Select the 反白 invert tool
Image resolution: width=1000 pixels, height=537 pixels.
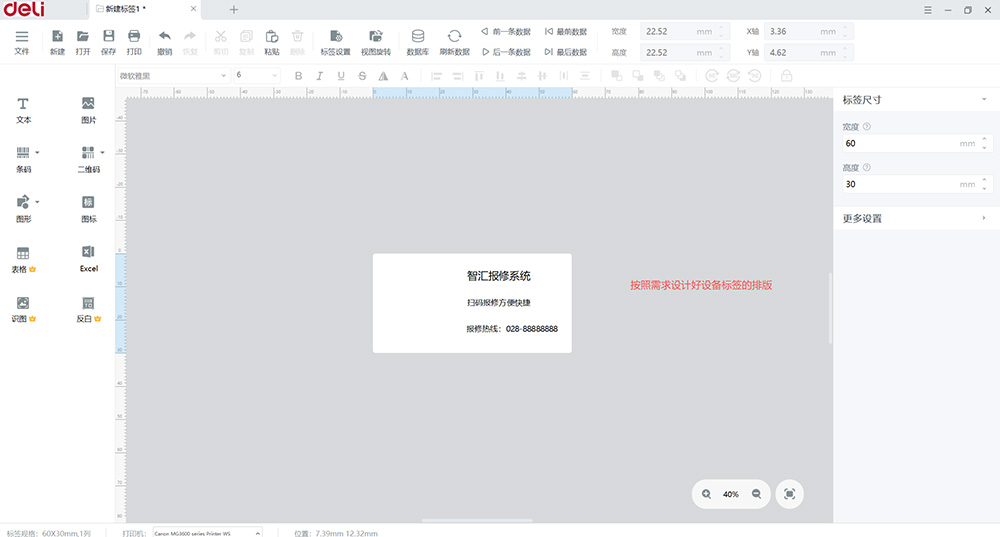point(89,309)
